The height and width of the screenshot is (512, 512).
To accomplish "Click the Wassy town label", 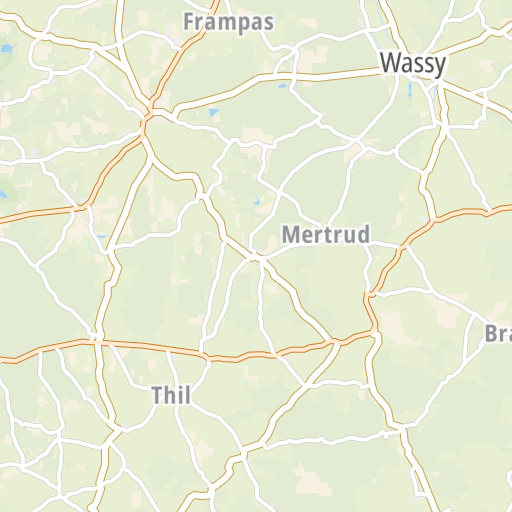I will click(x=413, y=64).
